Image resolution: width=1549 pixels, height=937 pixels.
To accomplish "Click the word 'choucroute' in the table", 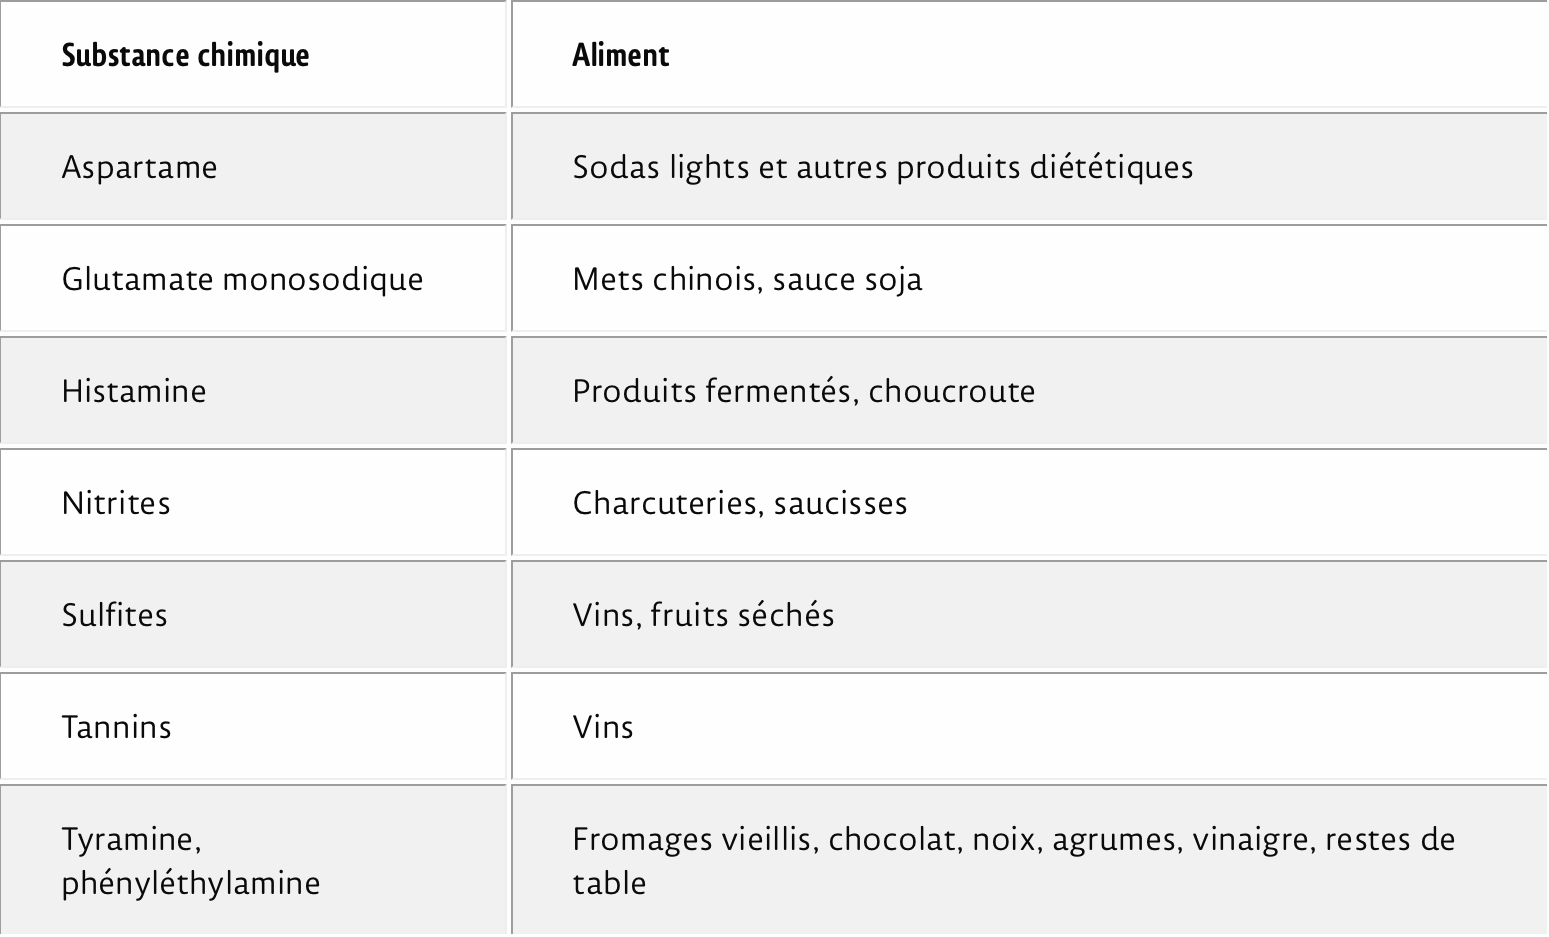I will (x=951, y=390).
